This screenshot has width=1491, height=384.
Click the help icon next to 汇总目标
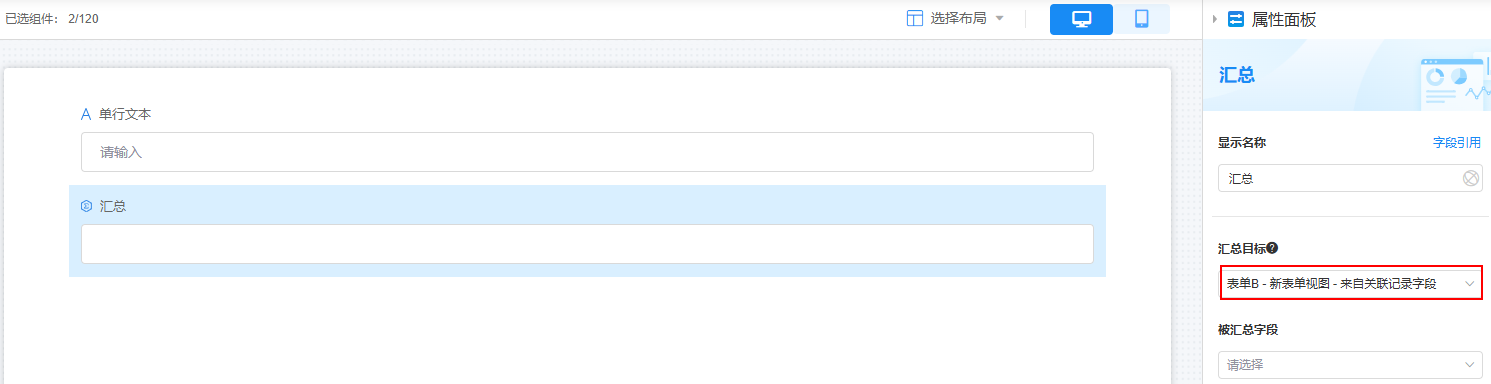point(1272,248)
